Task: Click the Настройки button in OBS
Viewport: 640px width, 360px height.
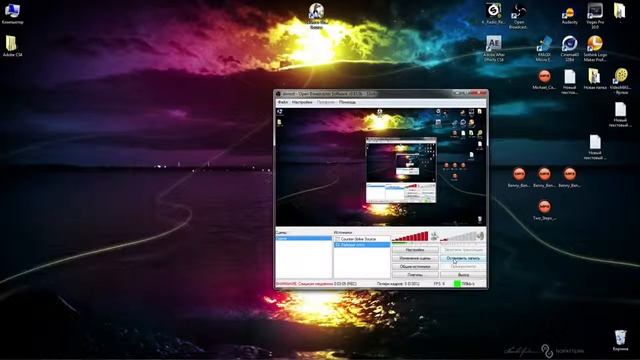Action: (x=415, y=250)
